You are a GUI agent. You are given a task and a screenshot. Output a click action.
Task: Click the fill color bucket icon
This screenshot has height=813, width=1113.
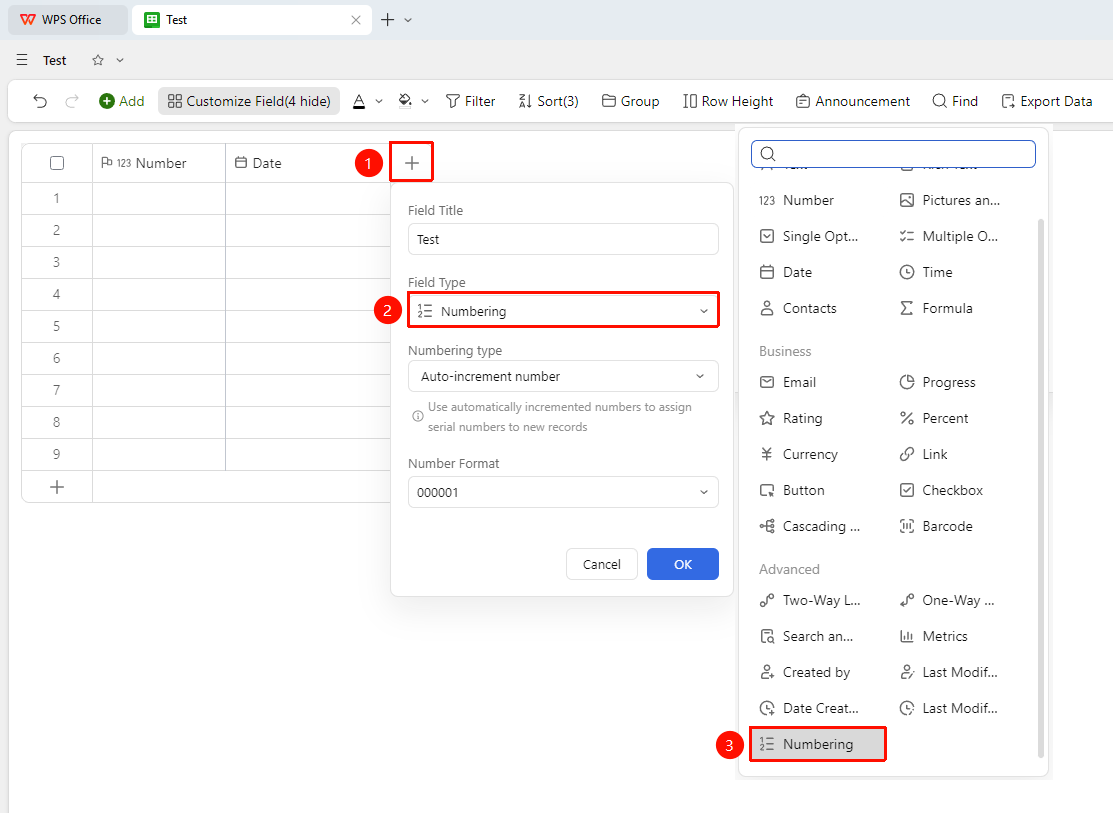coord(405,101)
